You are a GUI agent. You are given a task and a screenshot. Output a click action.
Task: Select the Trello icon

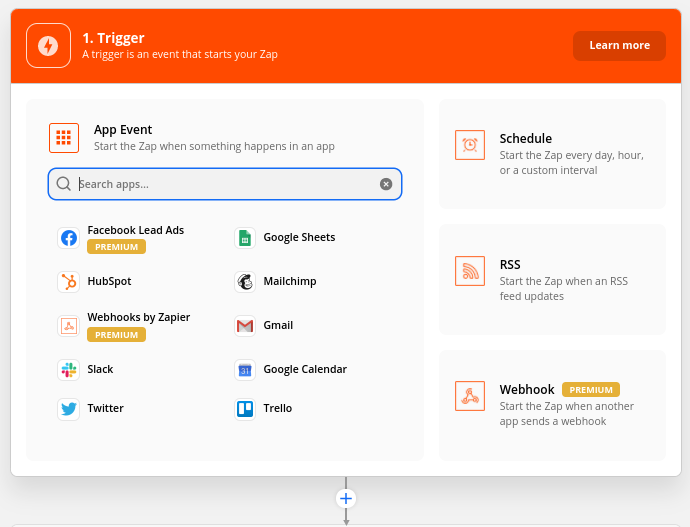245,409
